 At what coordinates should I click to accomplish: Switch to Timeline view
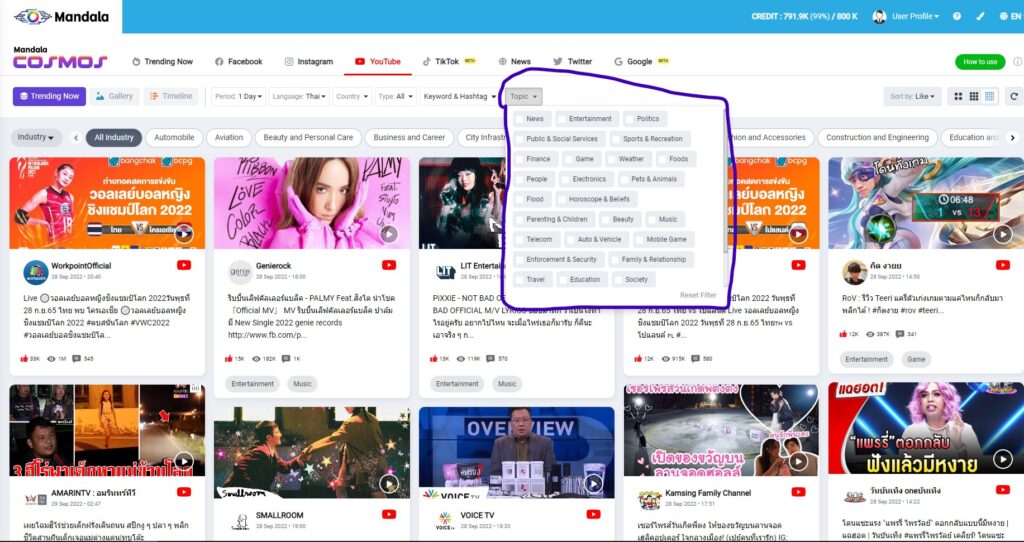coord(170,97)
